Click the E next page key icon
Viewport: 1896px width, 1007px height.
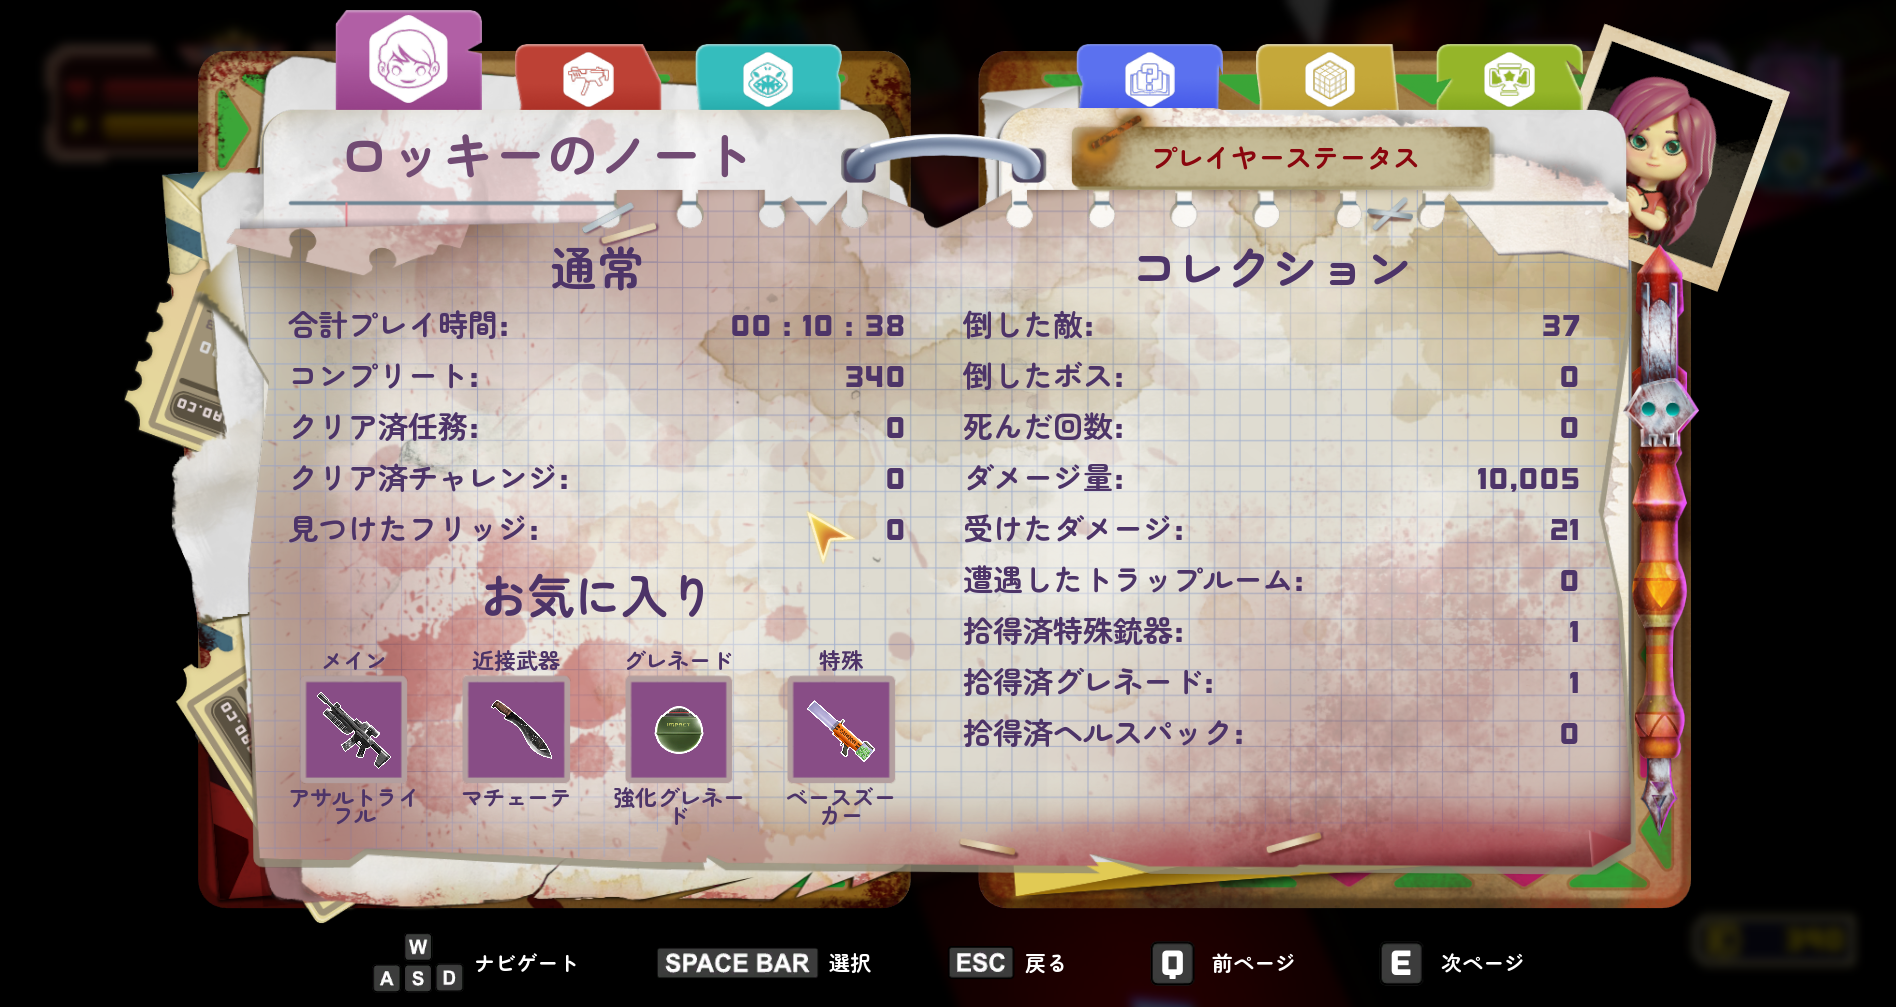coord(1401,963)
